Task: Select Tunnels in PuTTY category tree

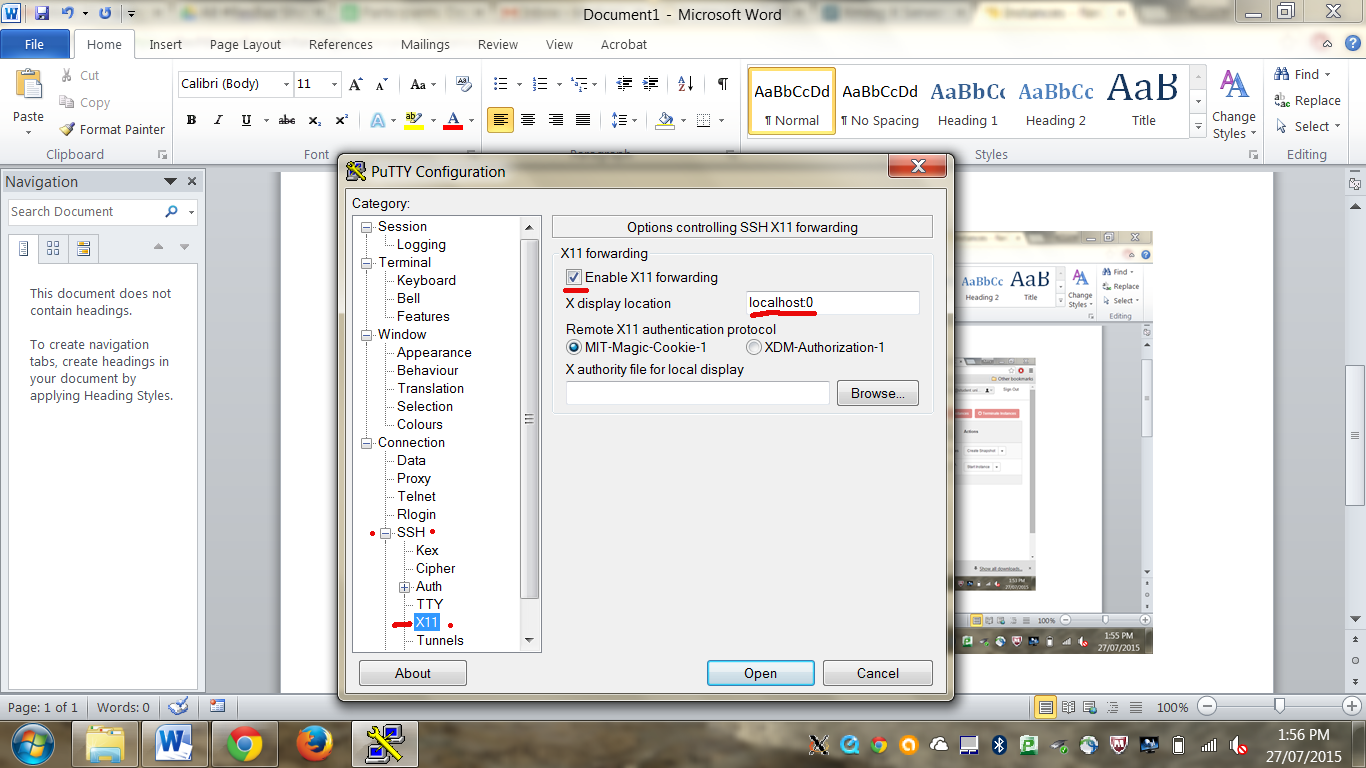Action: 440,640
